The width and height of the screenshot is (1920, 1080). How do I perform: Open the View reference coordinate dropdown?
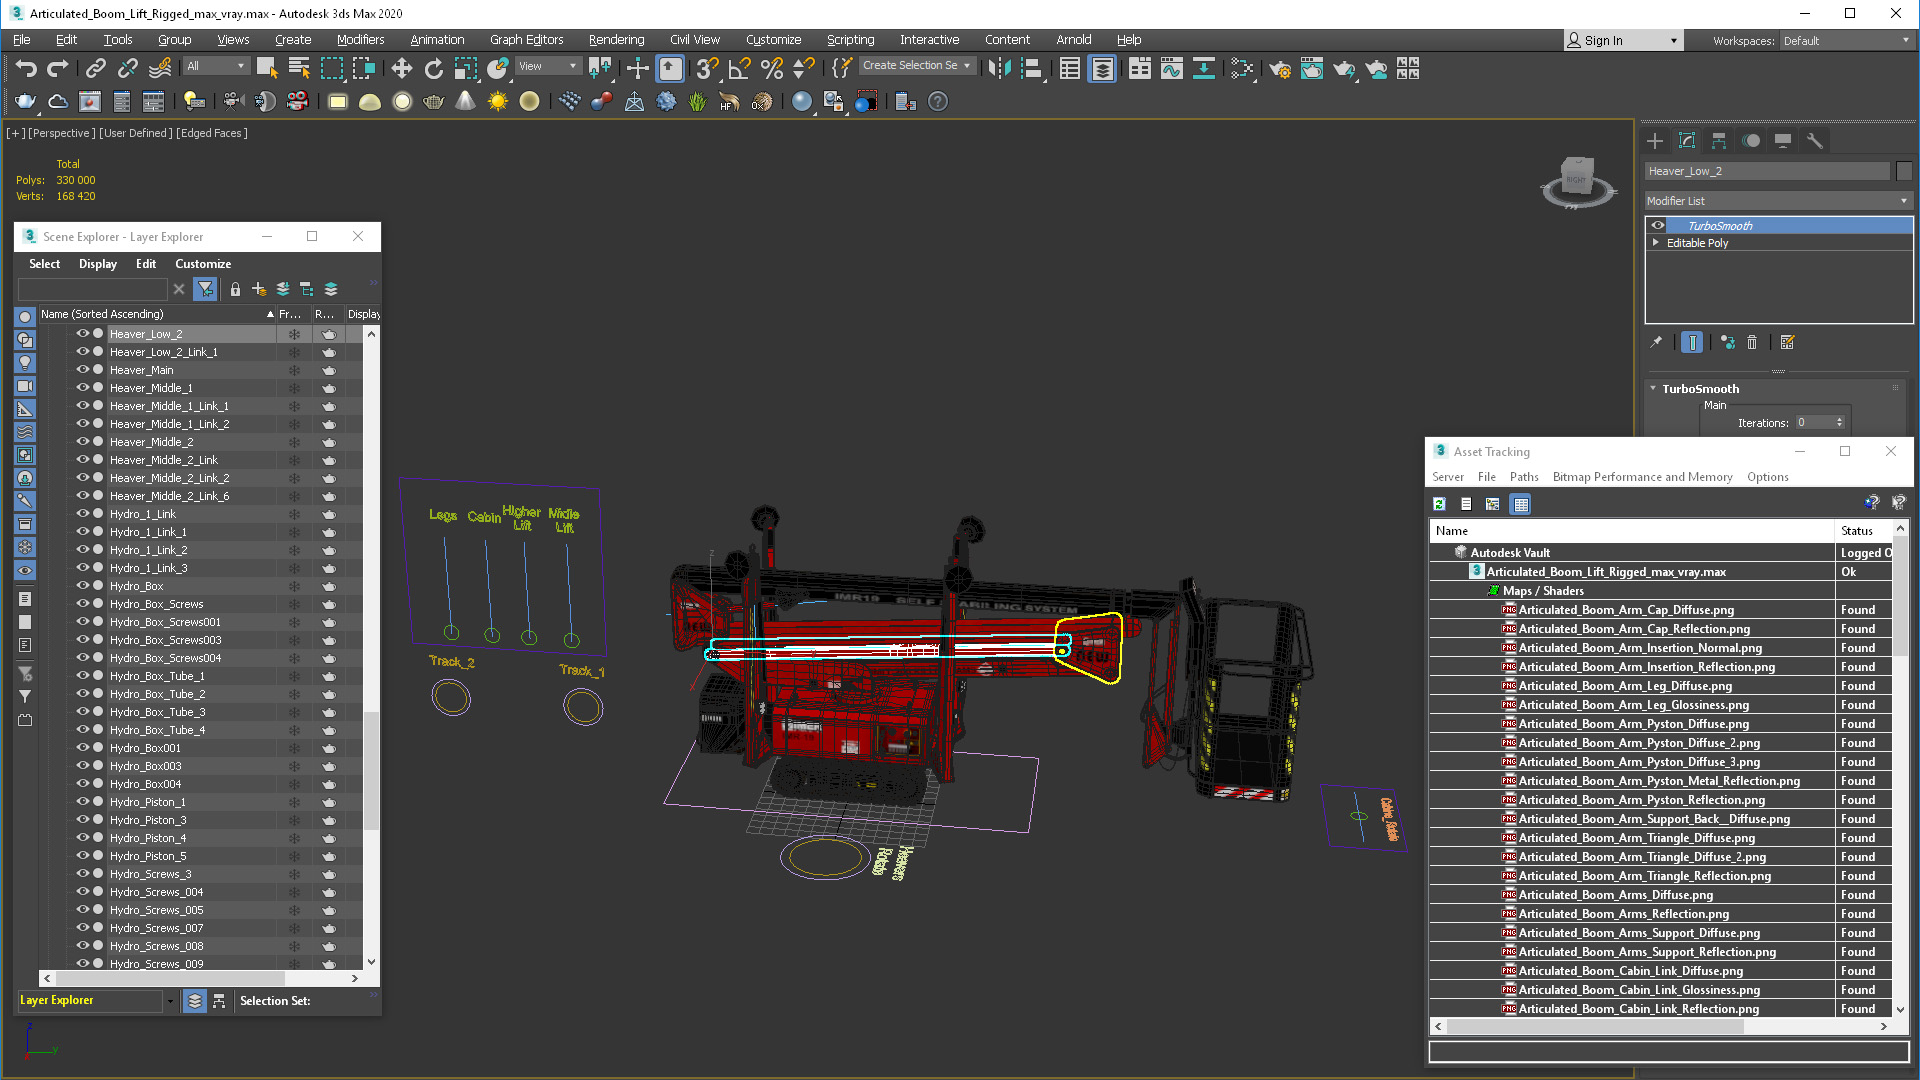[x=548, y=66]
